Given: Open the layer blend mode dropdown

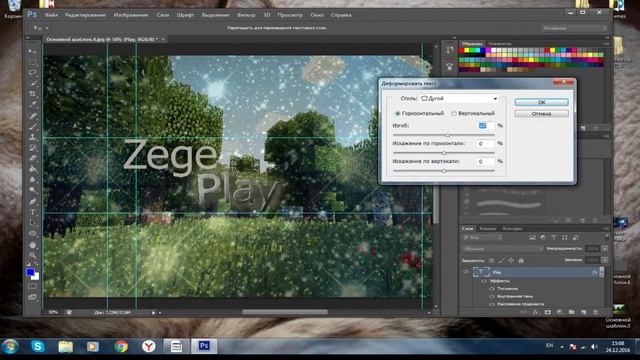Looking at the screenshot, I should point(503,249).
